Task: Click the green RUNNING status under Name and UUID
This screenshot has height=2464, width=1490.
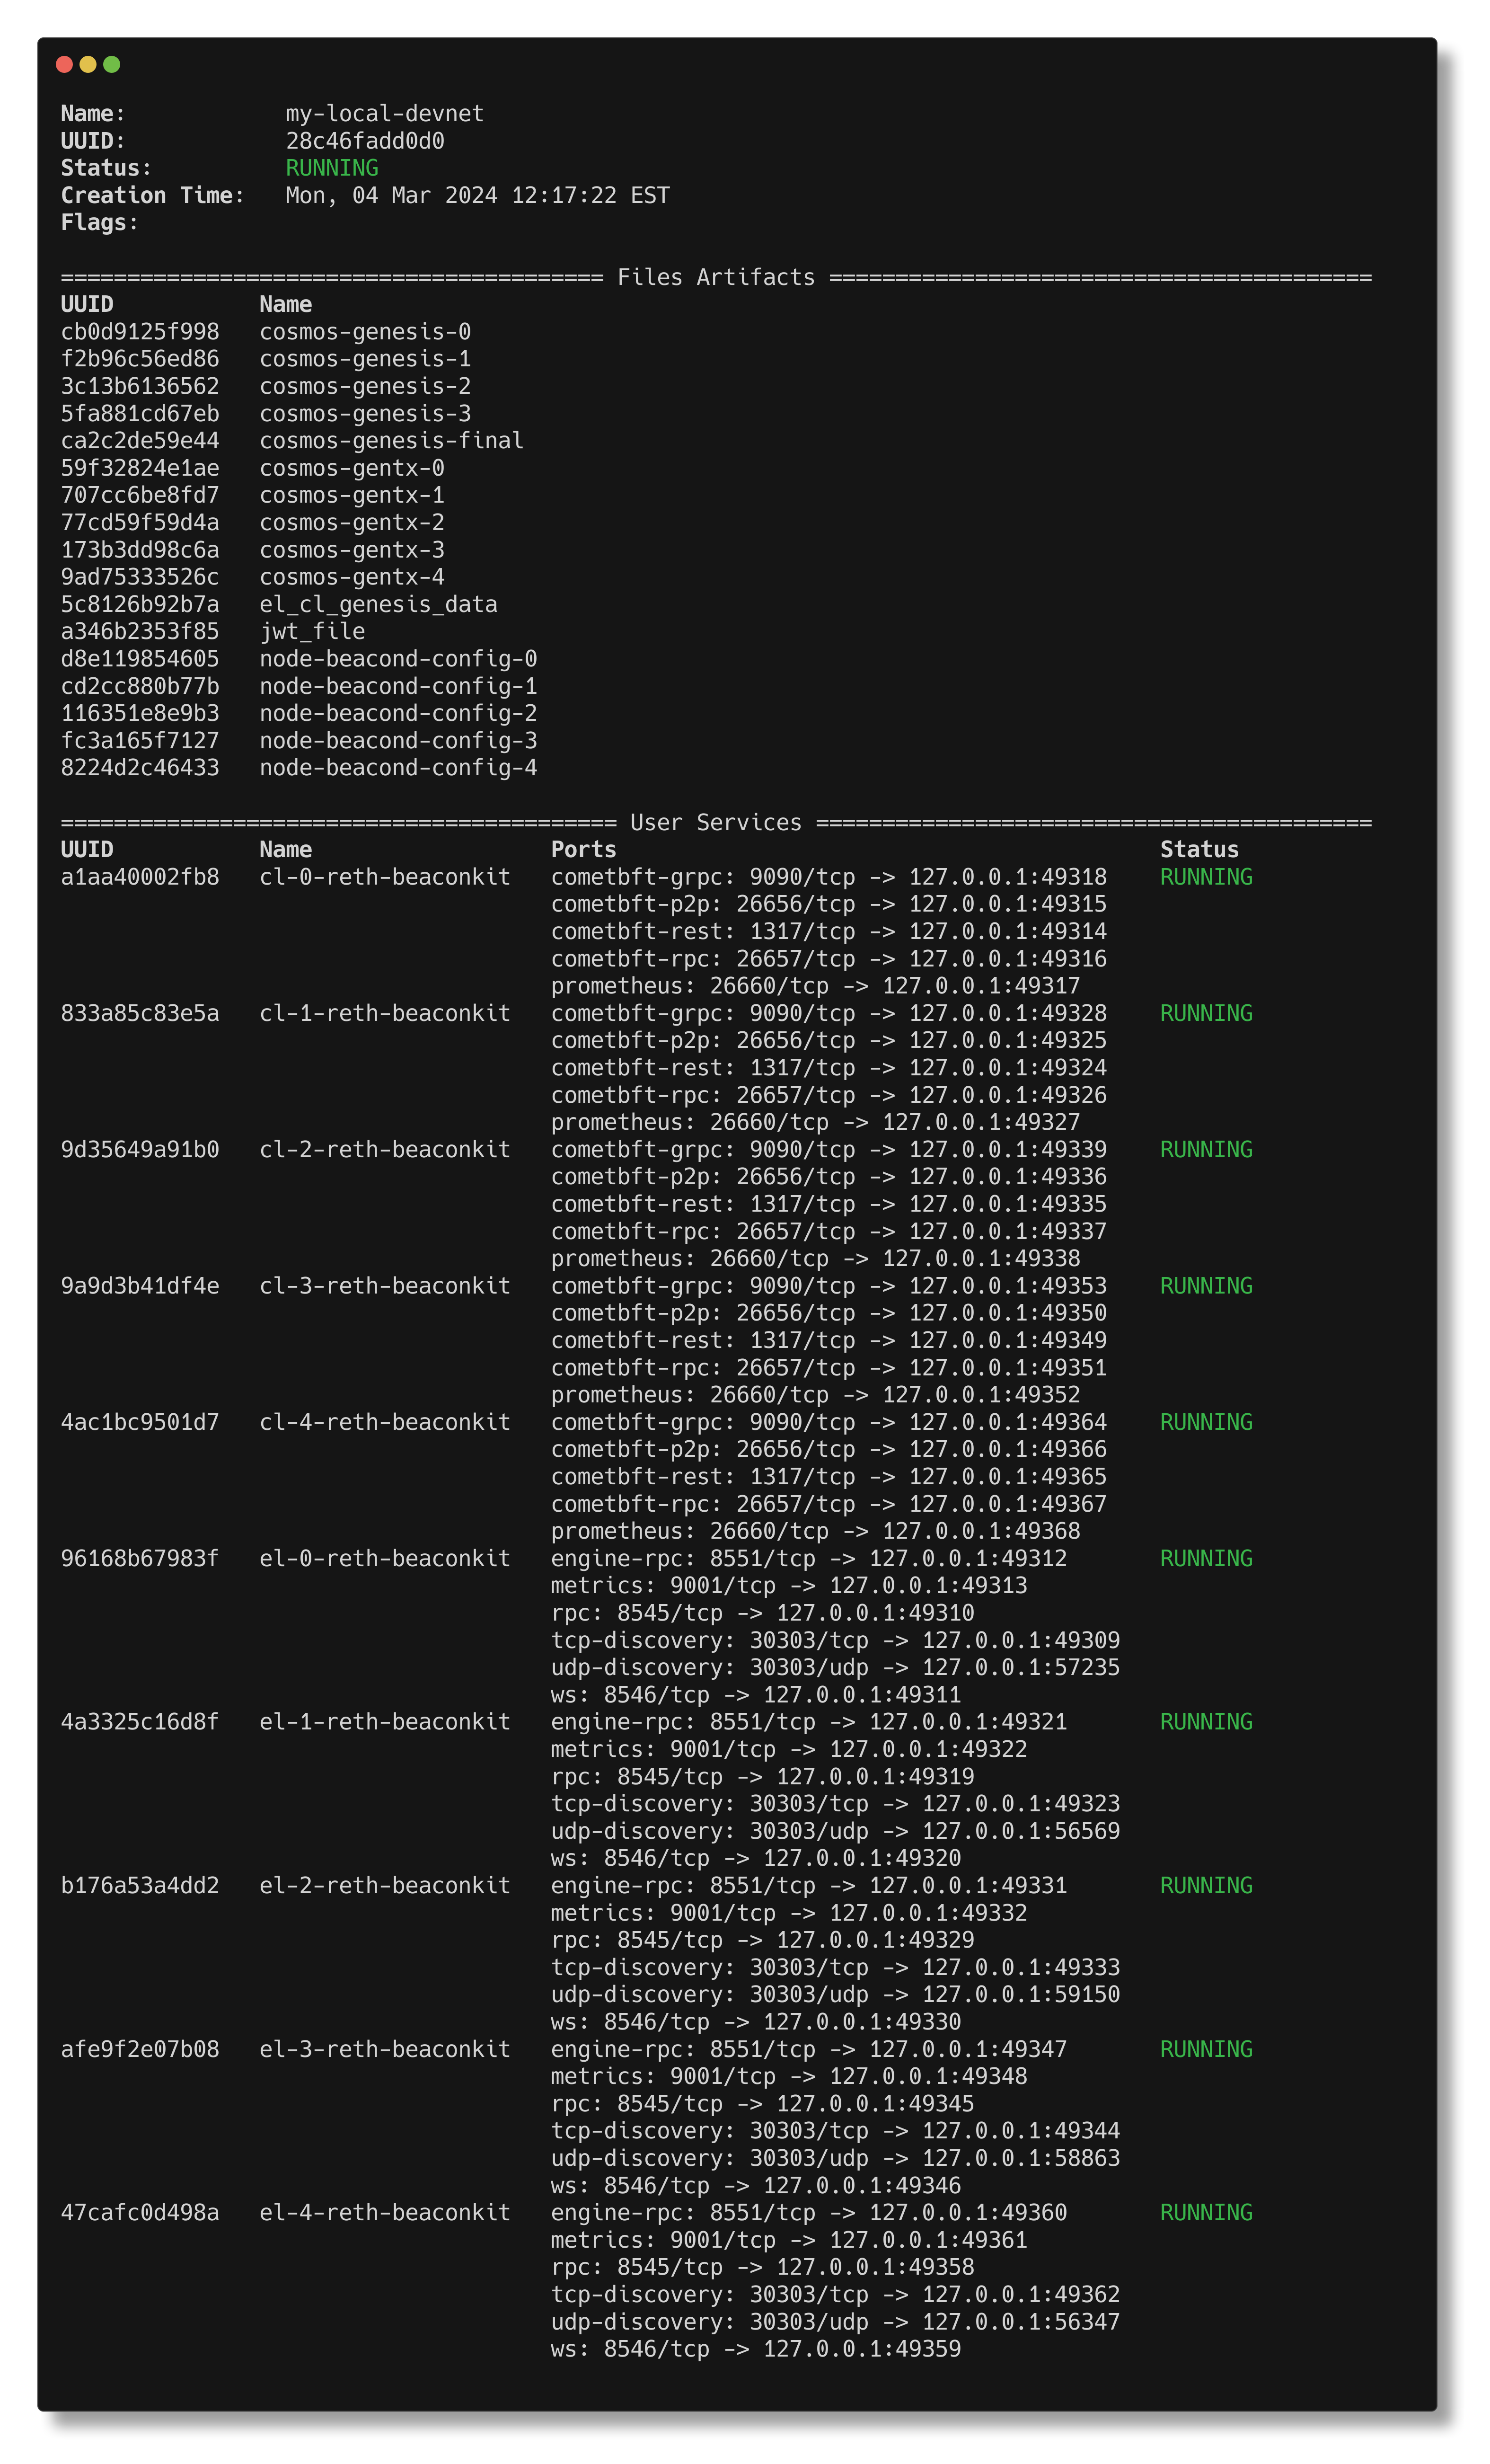Action: [x=332, y=168]
